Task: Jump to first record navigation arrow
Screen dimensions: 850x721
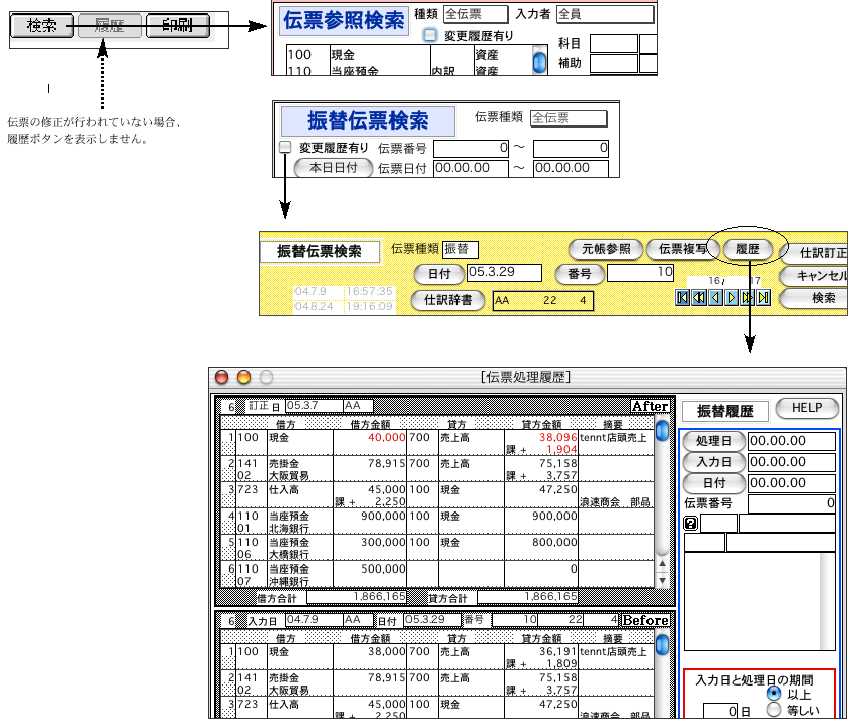Action: pos(683,297)
